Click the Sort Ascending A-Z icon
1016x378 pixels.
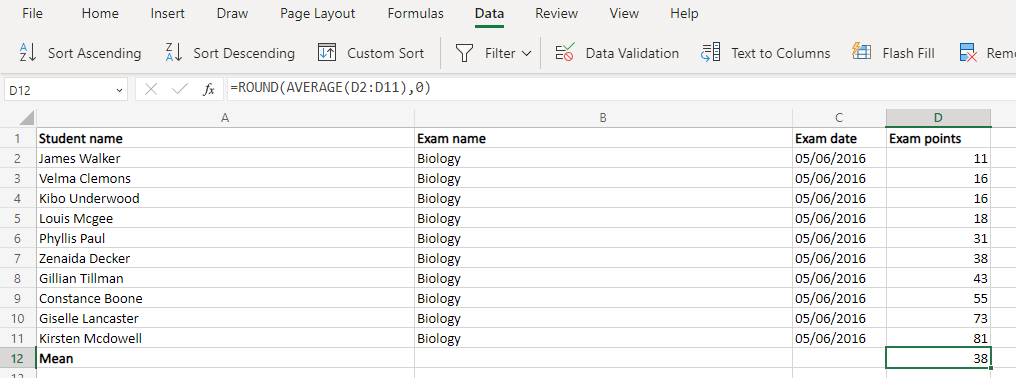[x=29, y=53]
